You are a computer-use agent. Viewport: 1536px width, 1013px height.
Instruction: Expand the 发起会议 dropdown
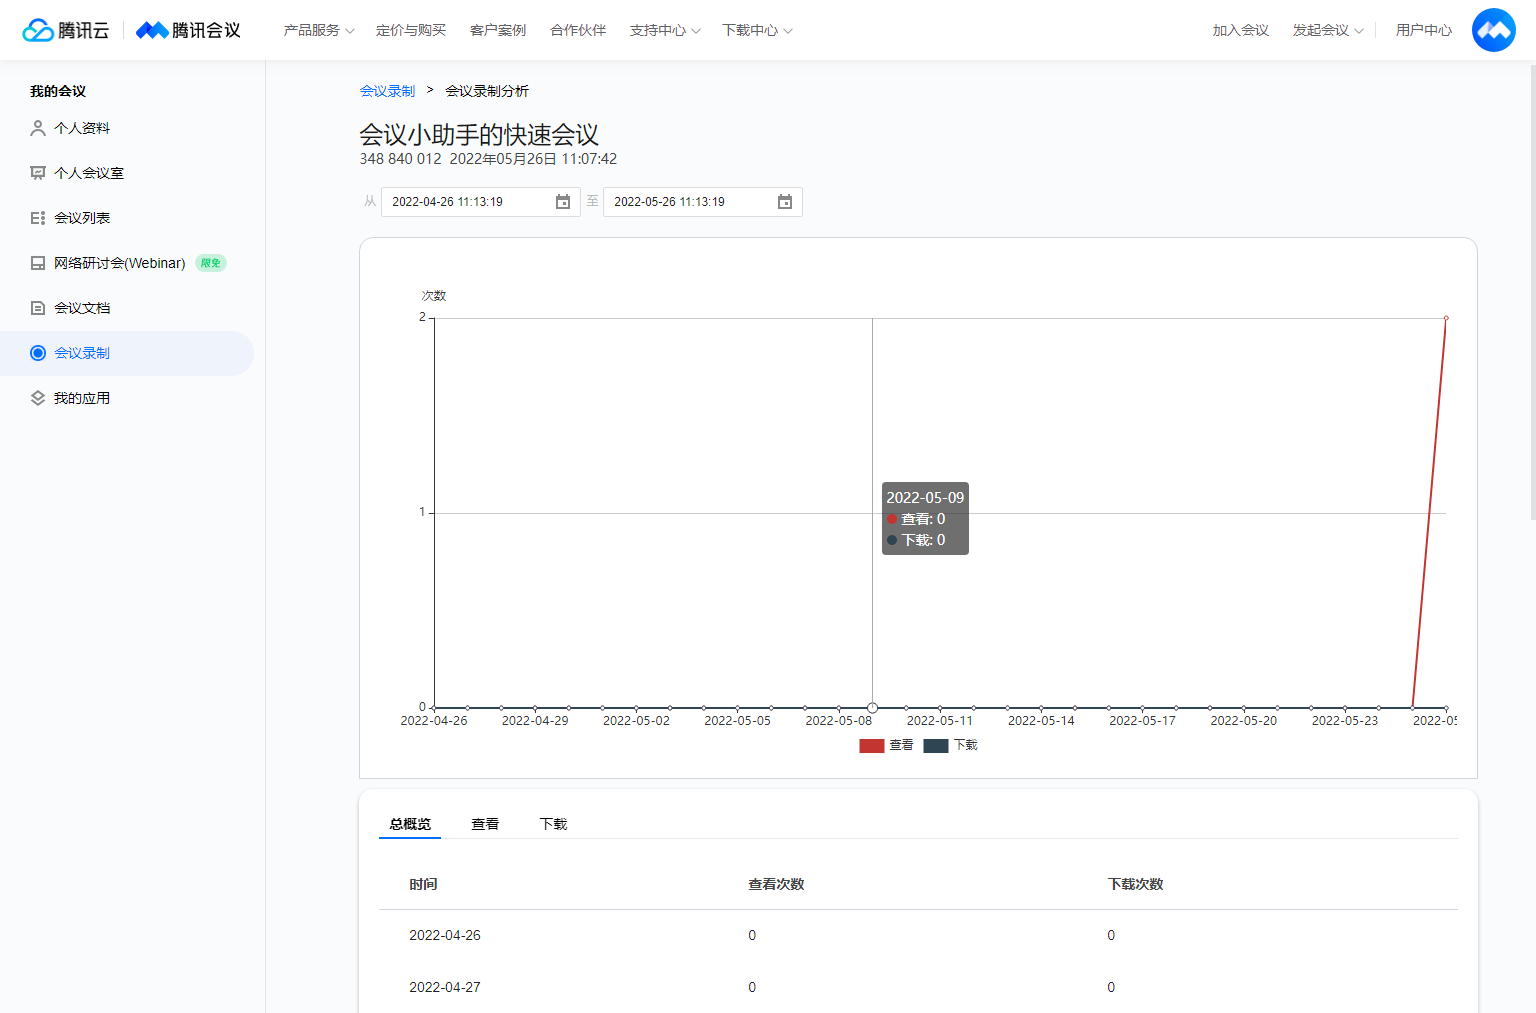click(x=1328, y=30)
